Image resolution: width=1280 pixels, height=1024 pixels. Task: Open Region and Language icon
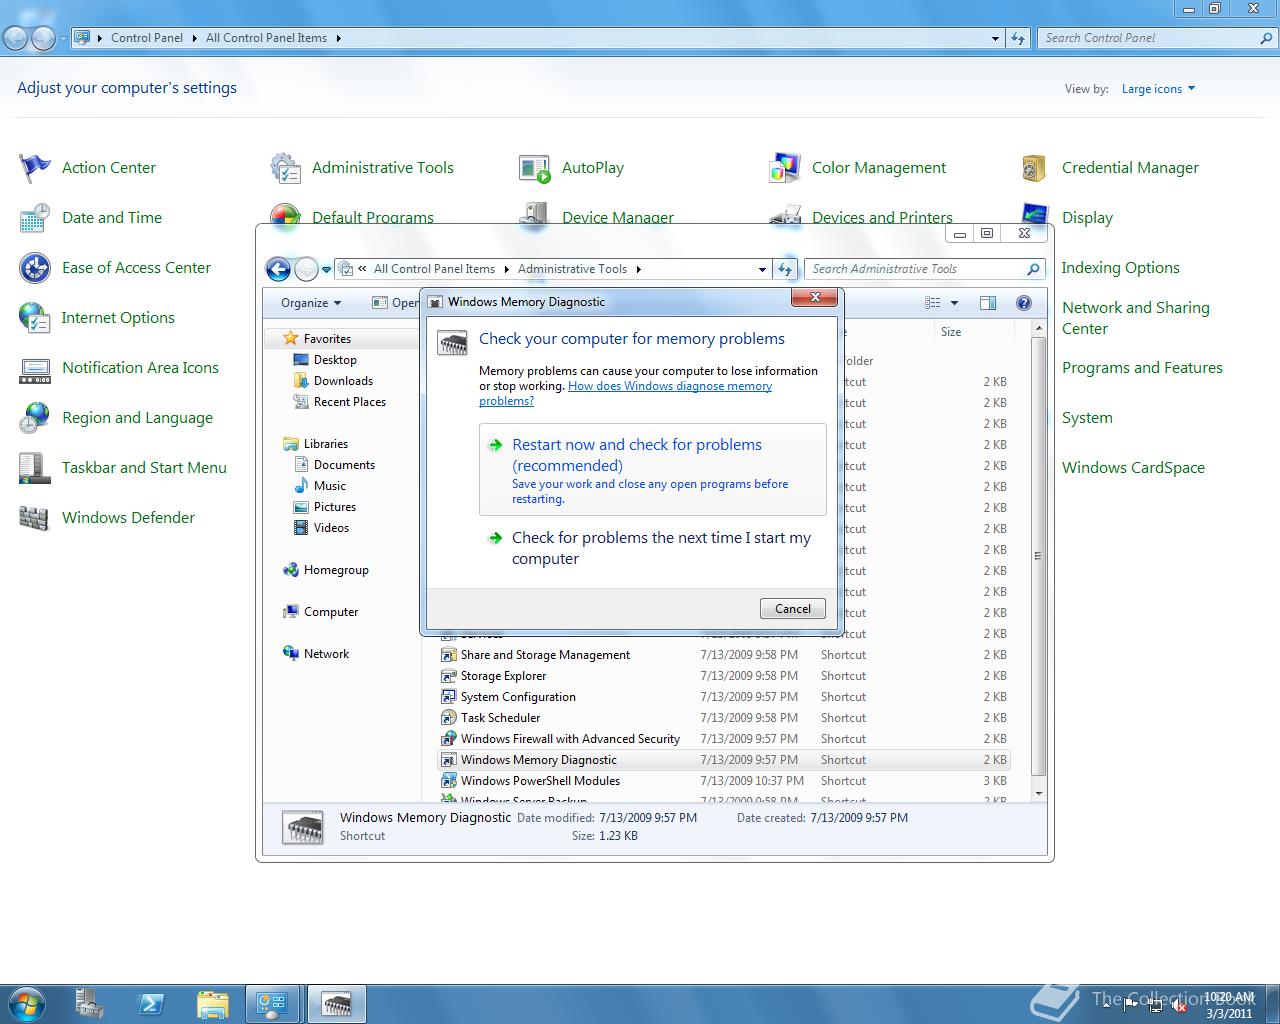point(35,418)
